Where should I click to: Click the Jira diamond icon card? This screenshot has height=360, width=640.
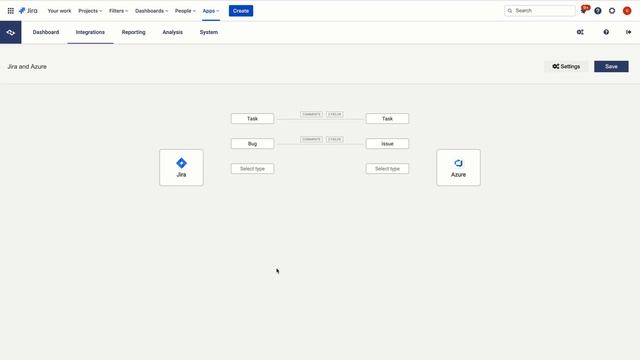(x=181, y=168)
